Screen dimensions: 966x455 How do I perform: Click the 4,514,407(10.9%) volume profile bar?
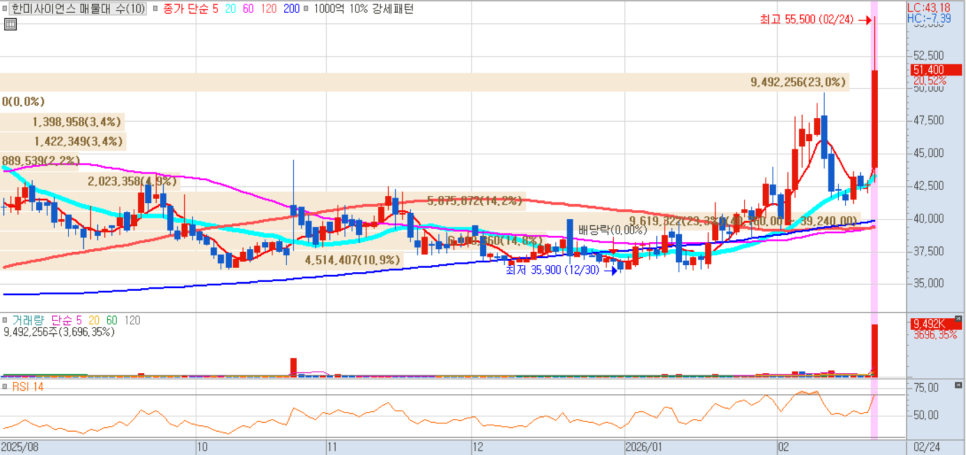click(x=203, y=260)
